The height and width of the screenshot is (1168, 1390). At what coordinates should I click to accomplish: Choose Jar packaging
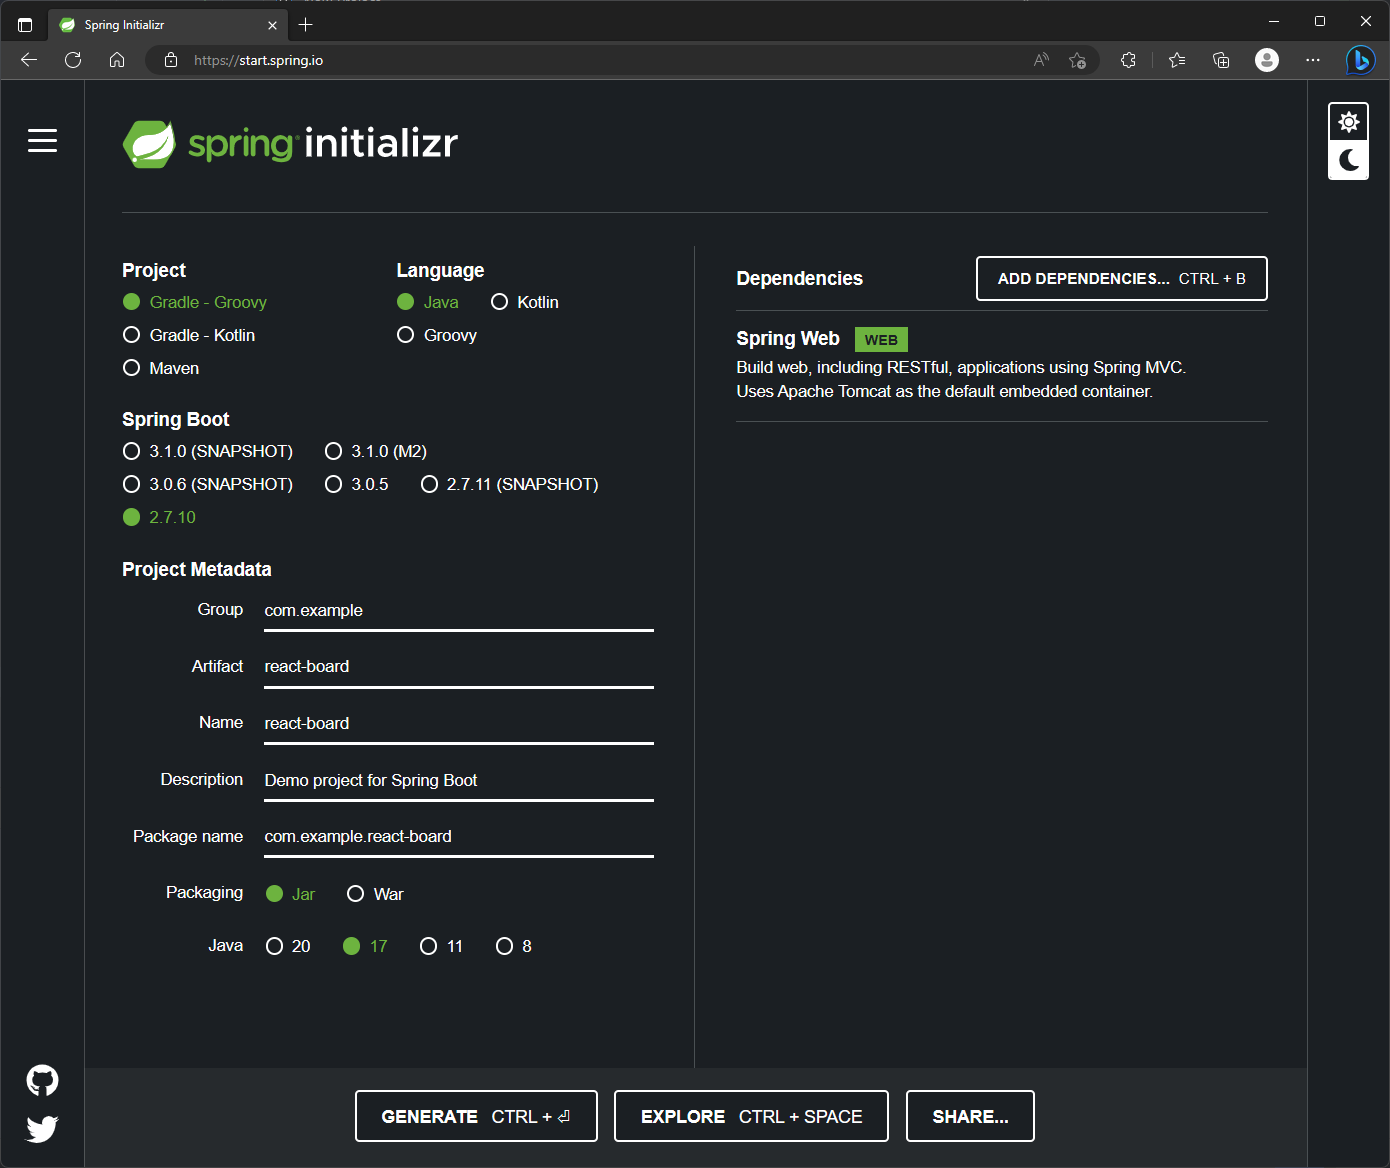click(x=291, y=894)
